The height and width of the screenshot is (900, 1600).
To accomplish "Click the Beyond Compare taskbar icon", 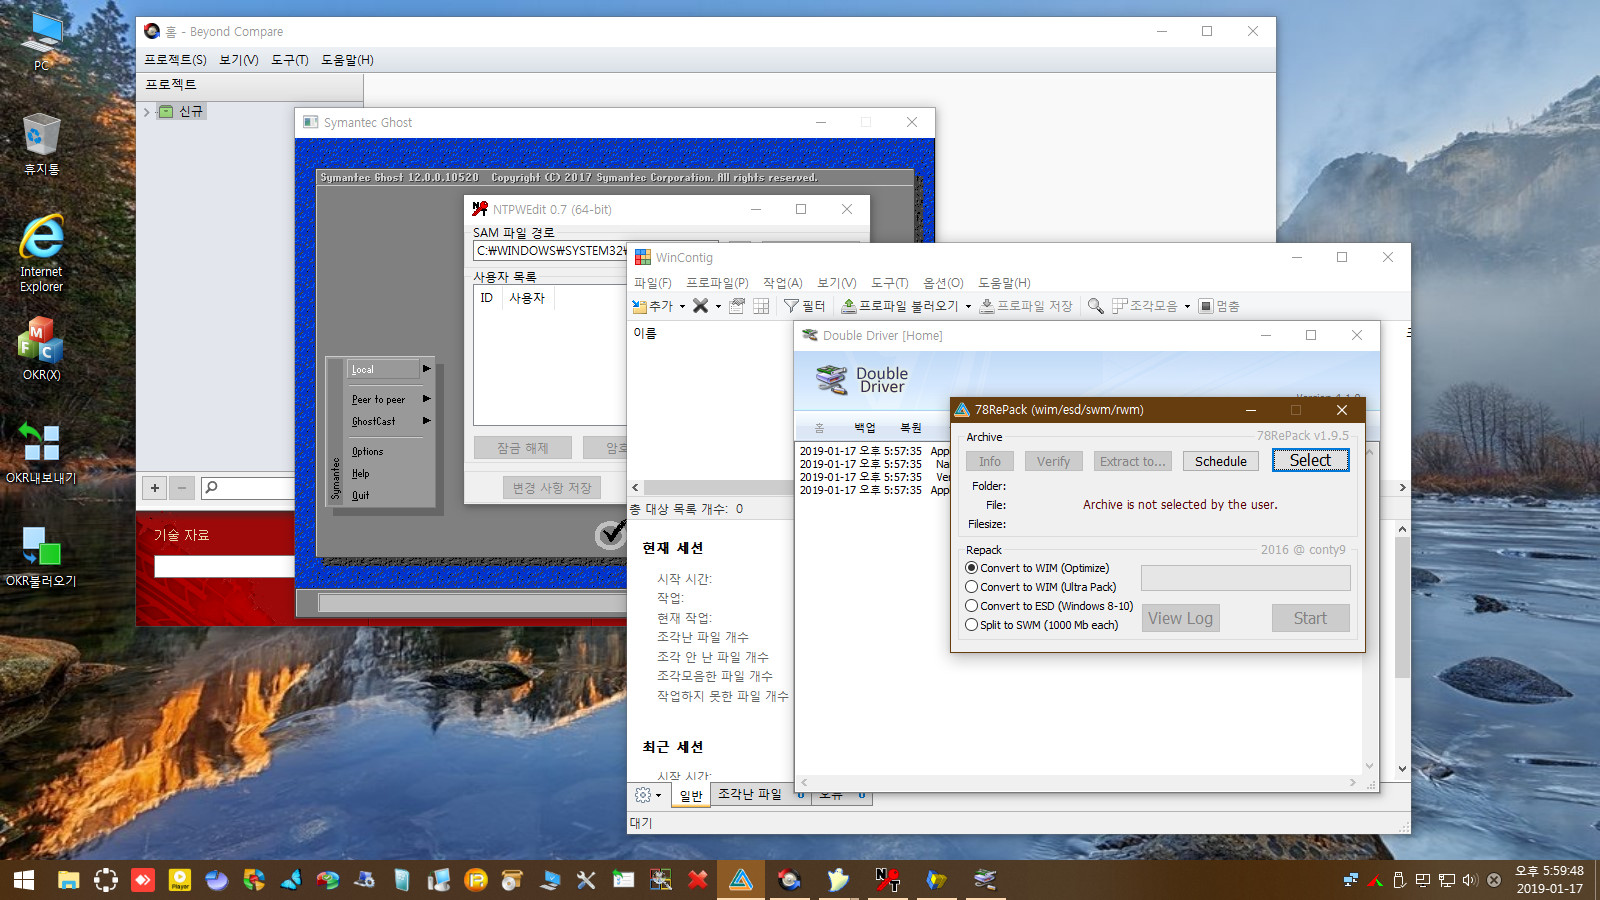I will tap(789, 880).
